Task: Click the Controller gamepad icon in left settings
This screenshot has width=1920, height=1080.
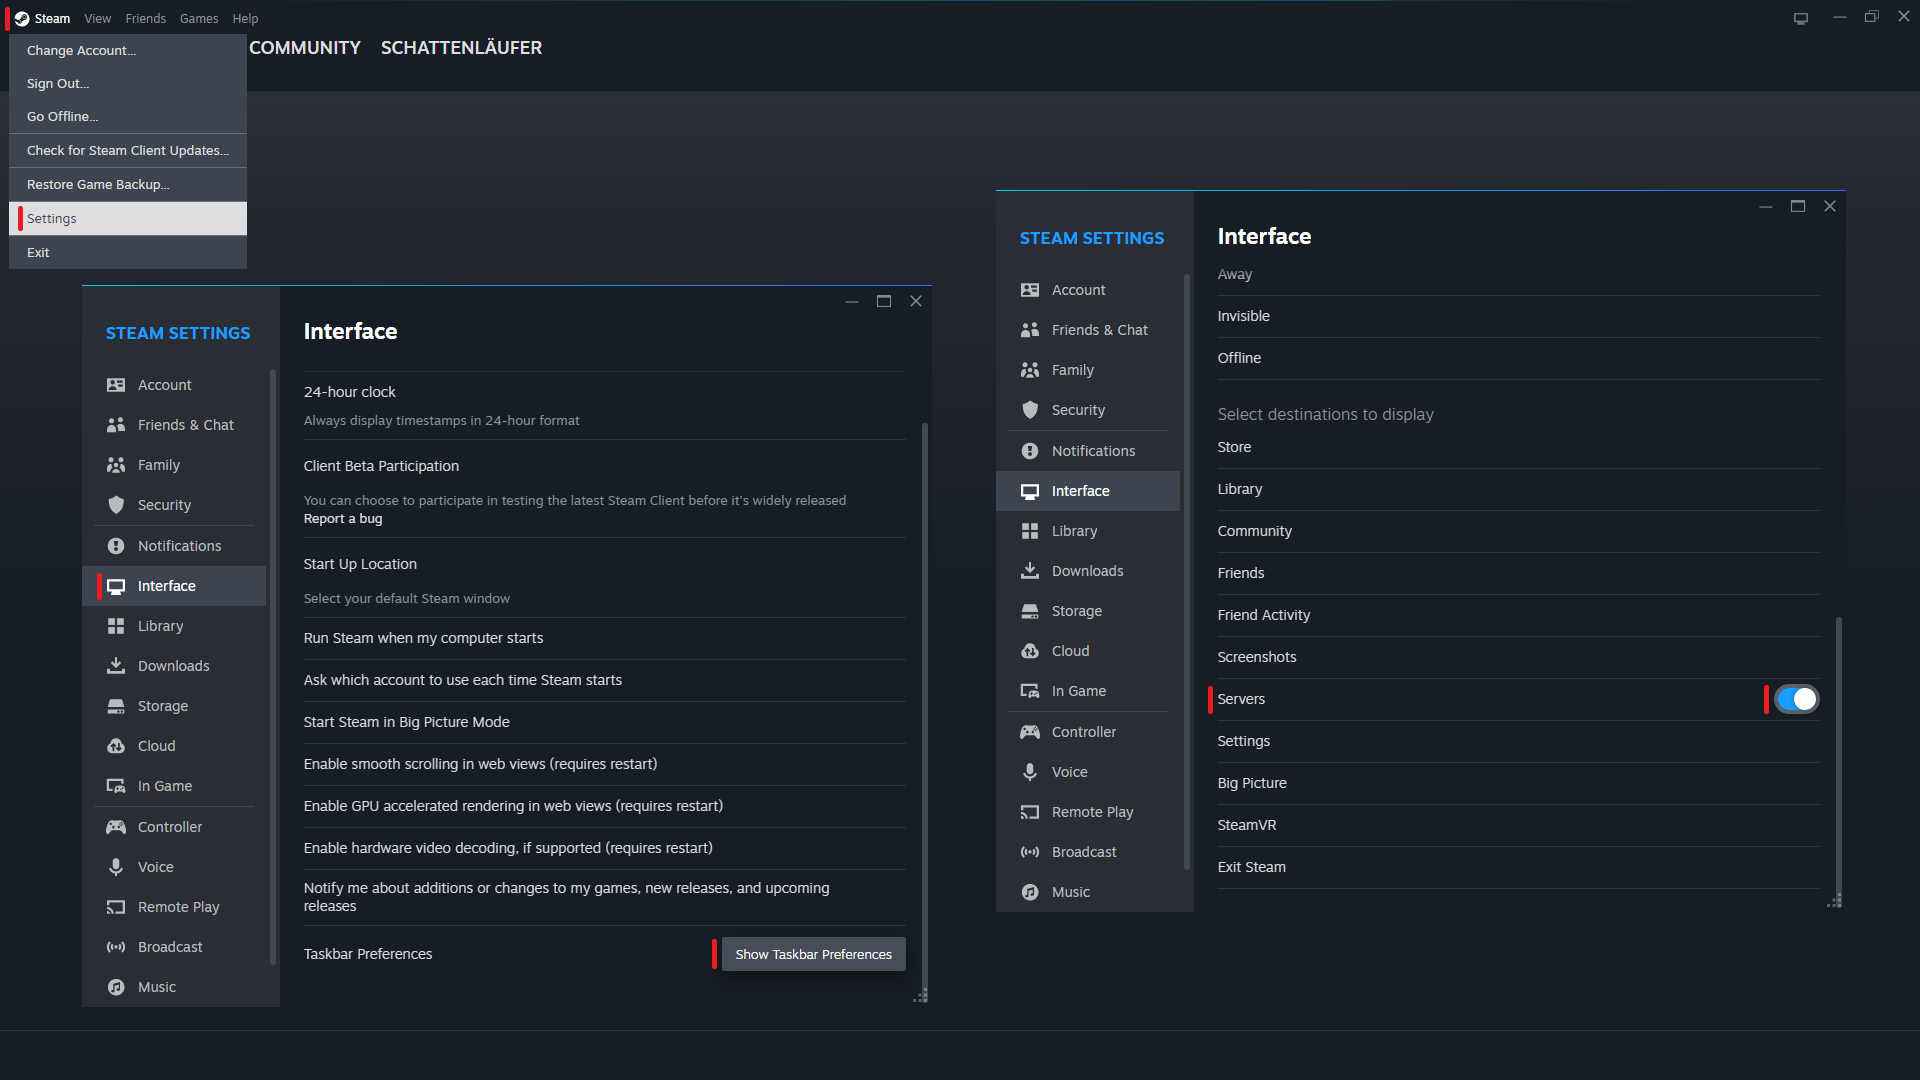Action: click(x=116, y=827)
